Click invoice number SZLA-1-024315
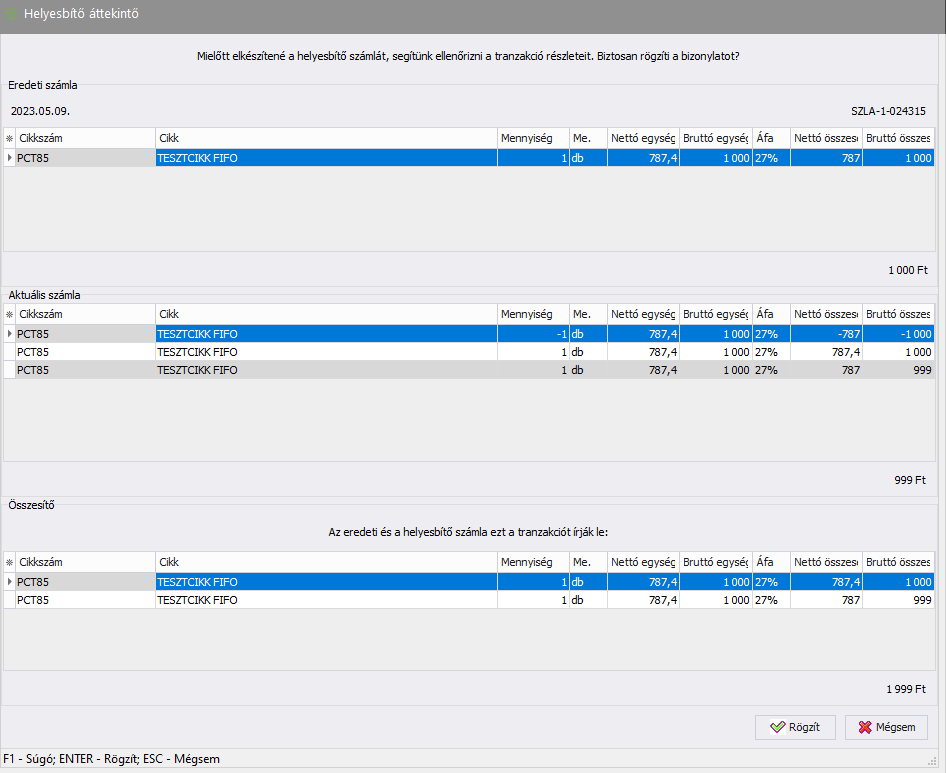946x773 pixels. tap(886, 111)
